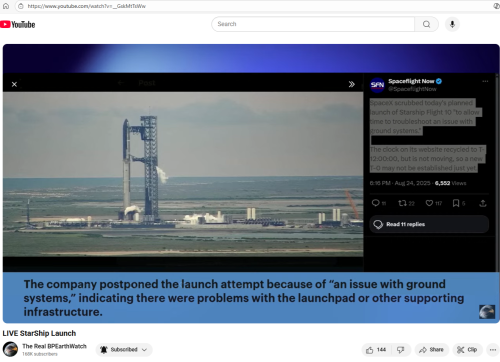Click the @SpaceflightNow handle
Image resolution: width=500 pixels, height=362 pixels.
point(412,89)
